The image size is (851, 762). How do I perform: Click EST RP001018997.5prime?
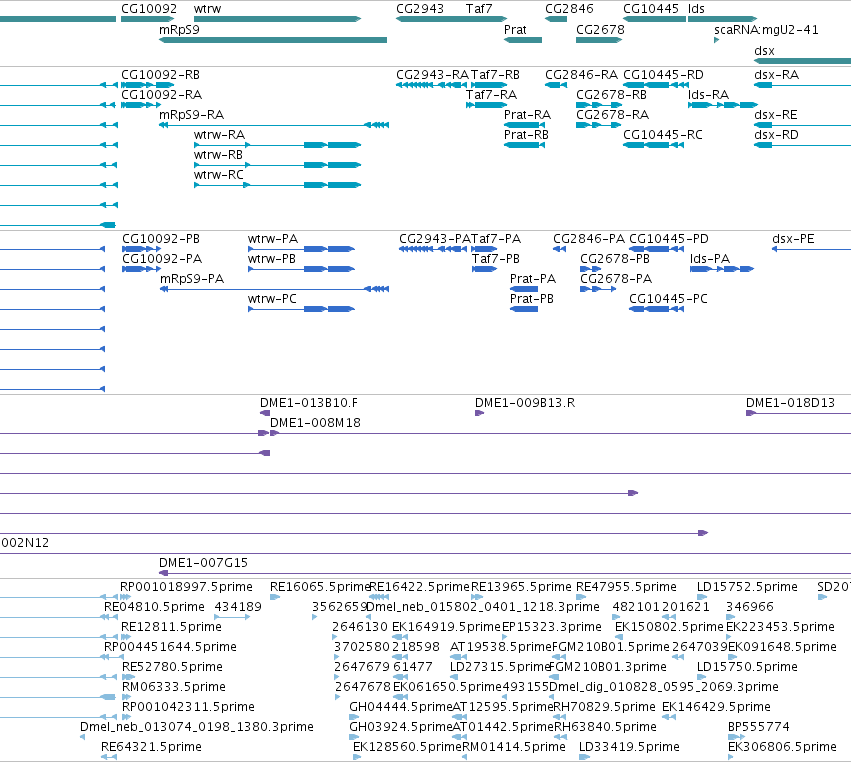point(126,597)
